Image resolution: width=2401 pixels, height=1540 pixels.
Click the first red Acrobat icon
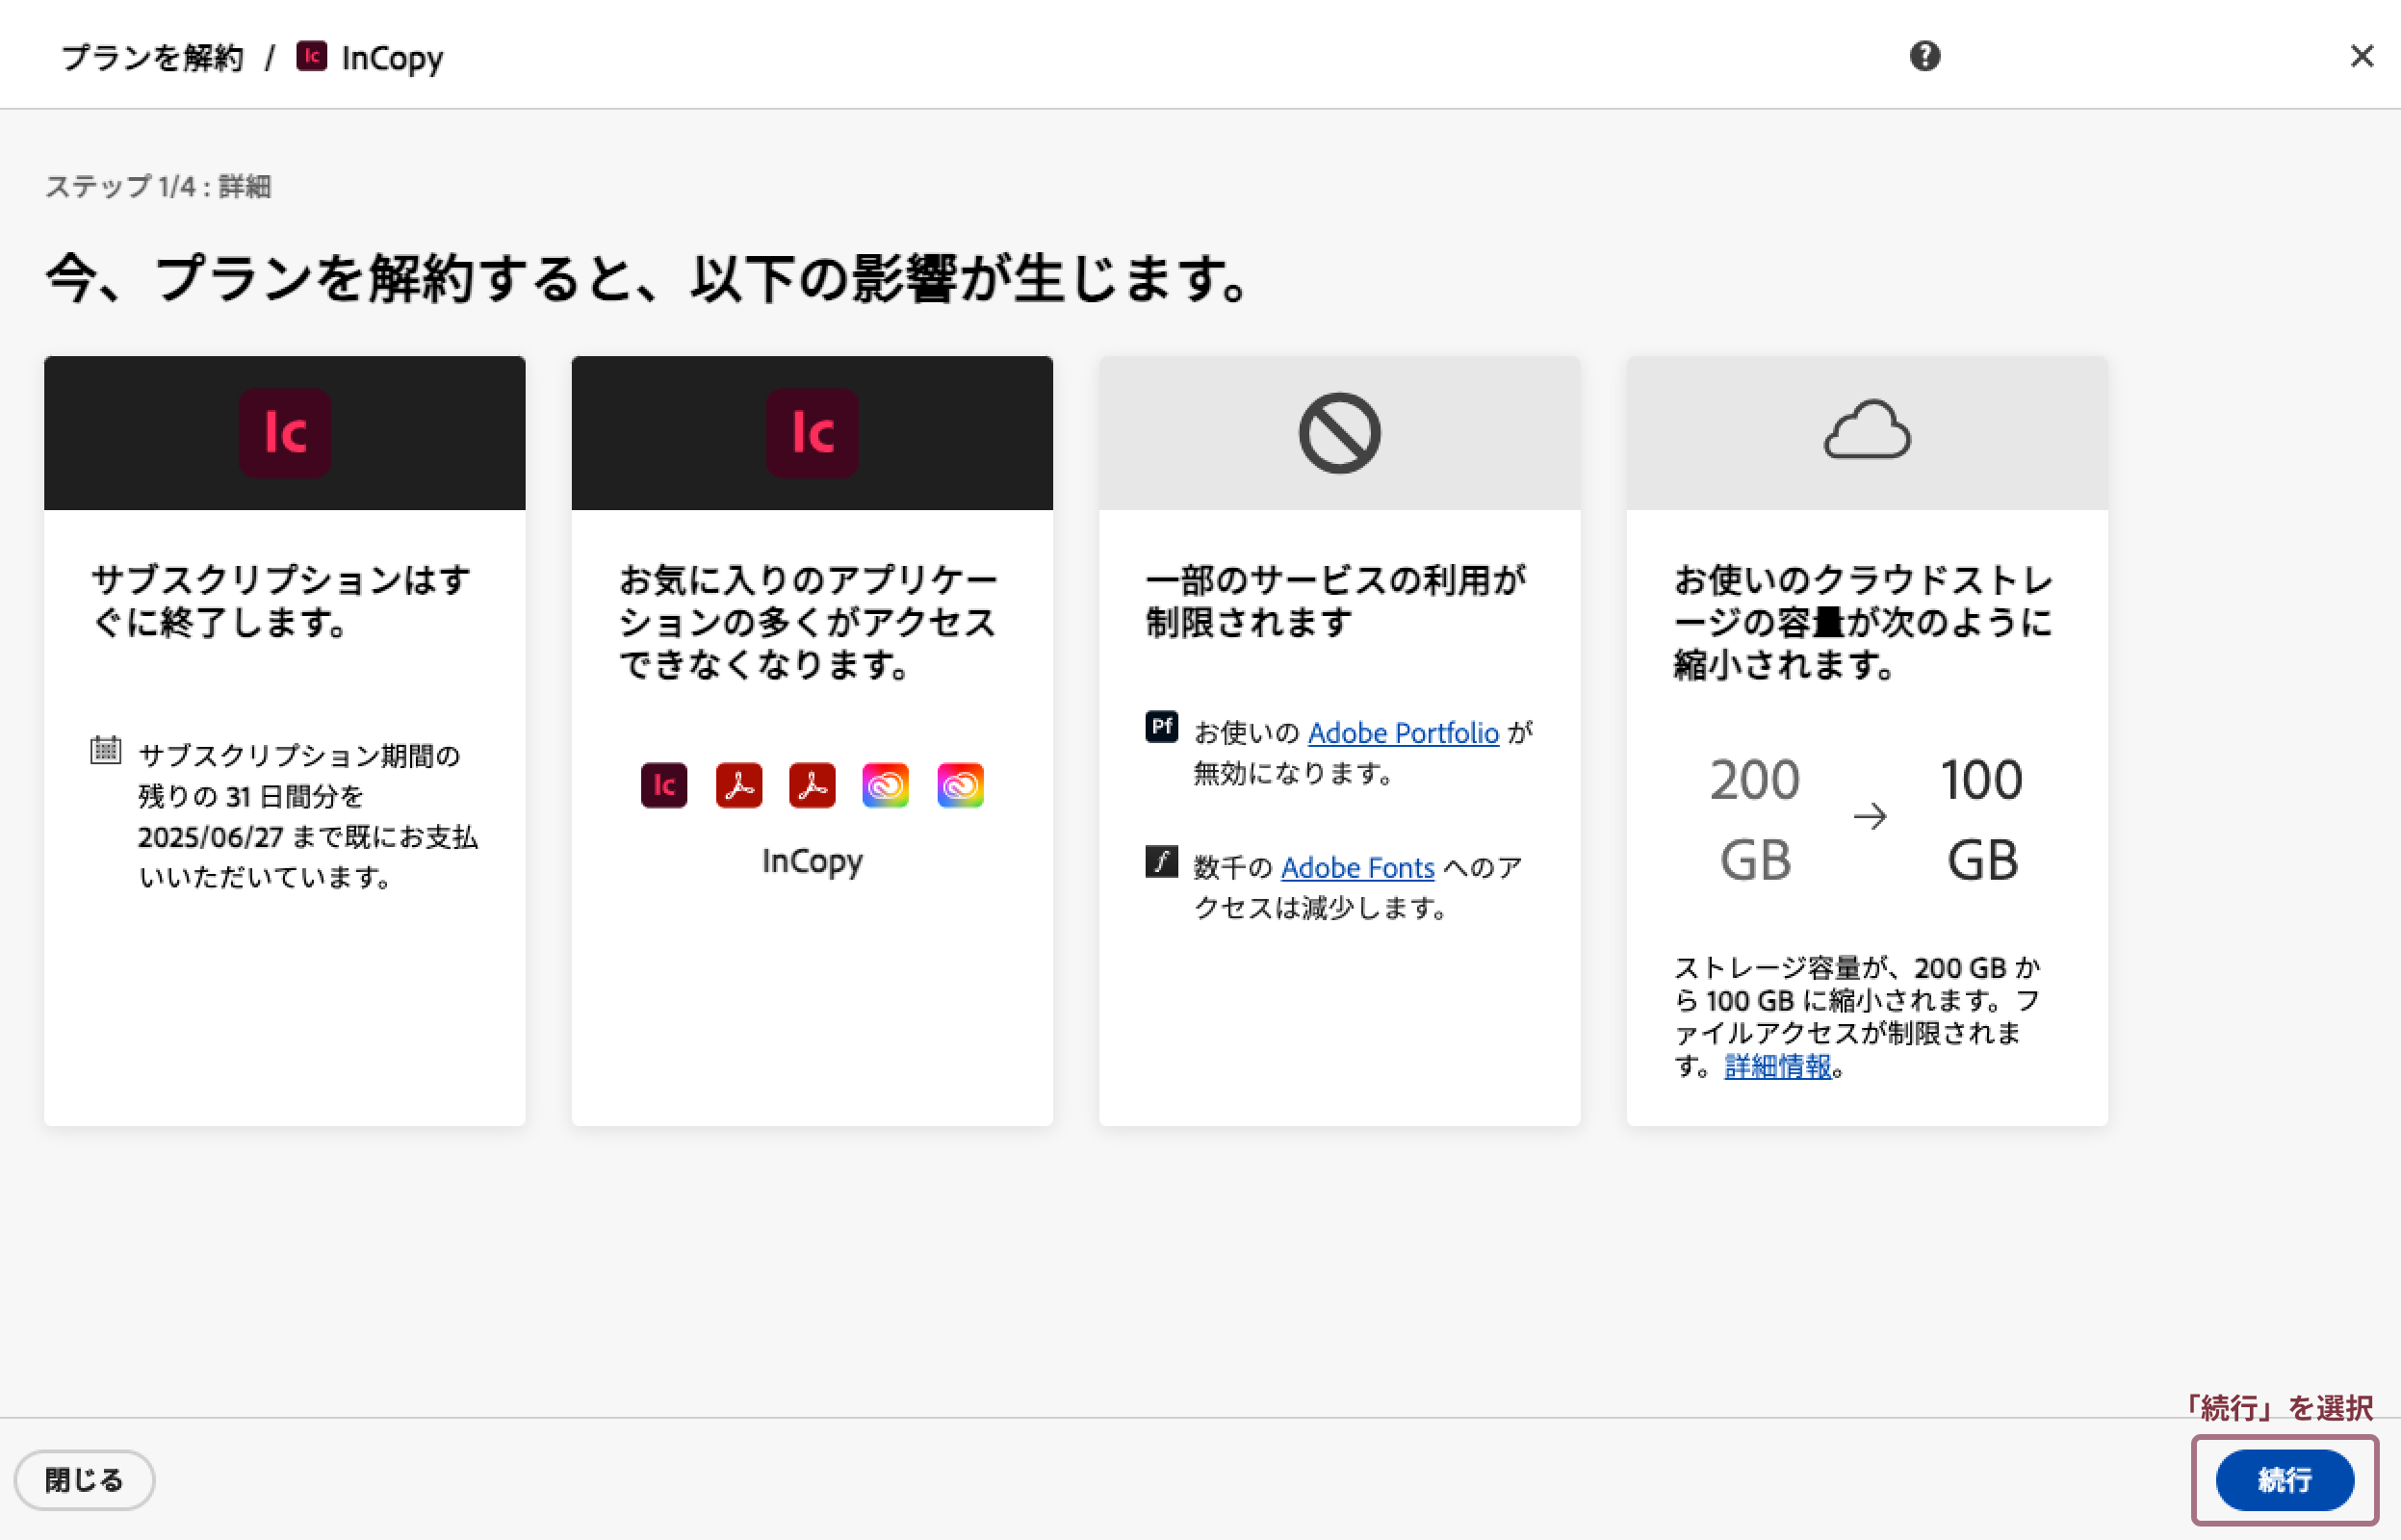coord(739,785)
